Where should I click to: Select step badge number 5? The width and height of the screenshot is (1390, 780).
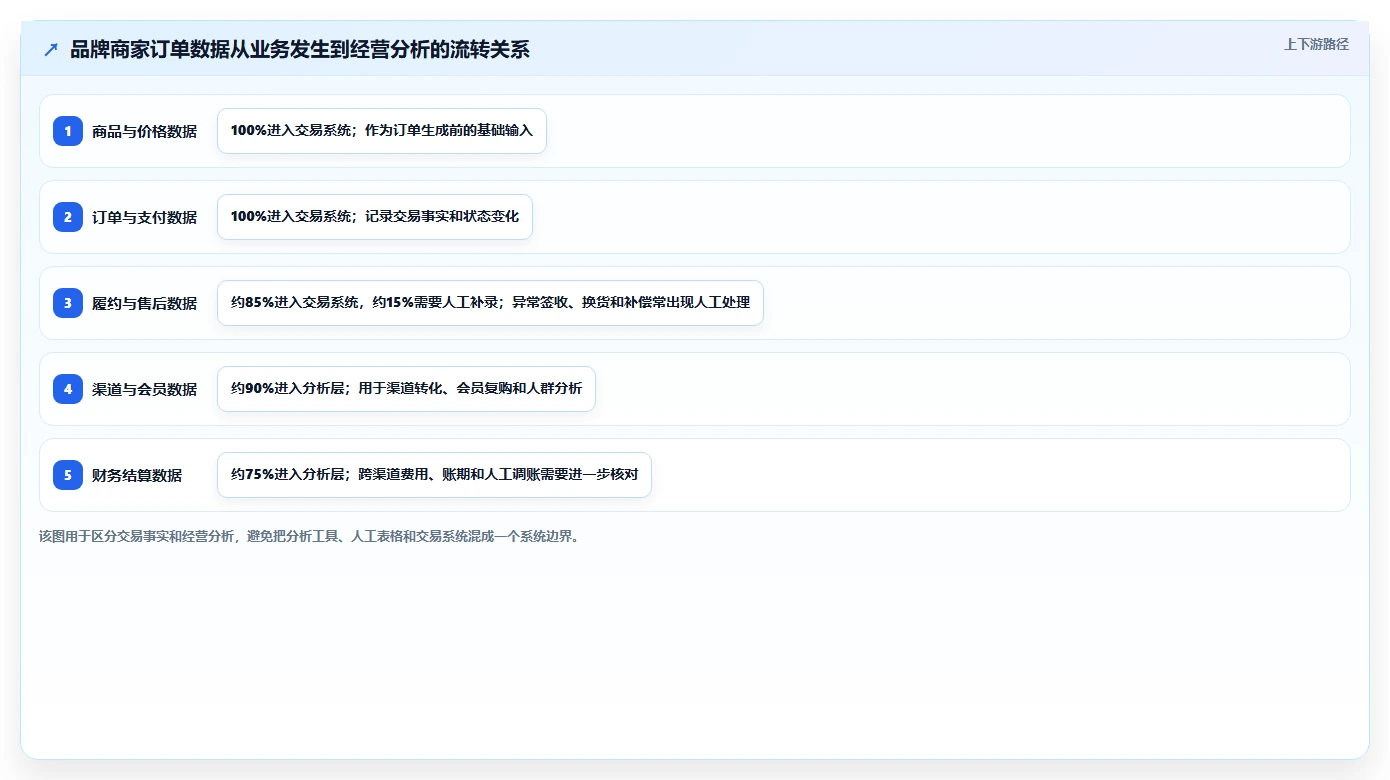coord(68,475)
